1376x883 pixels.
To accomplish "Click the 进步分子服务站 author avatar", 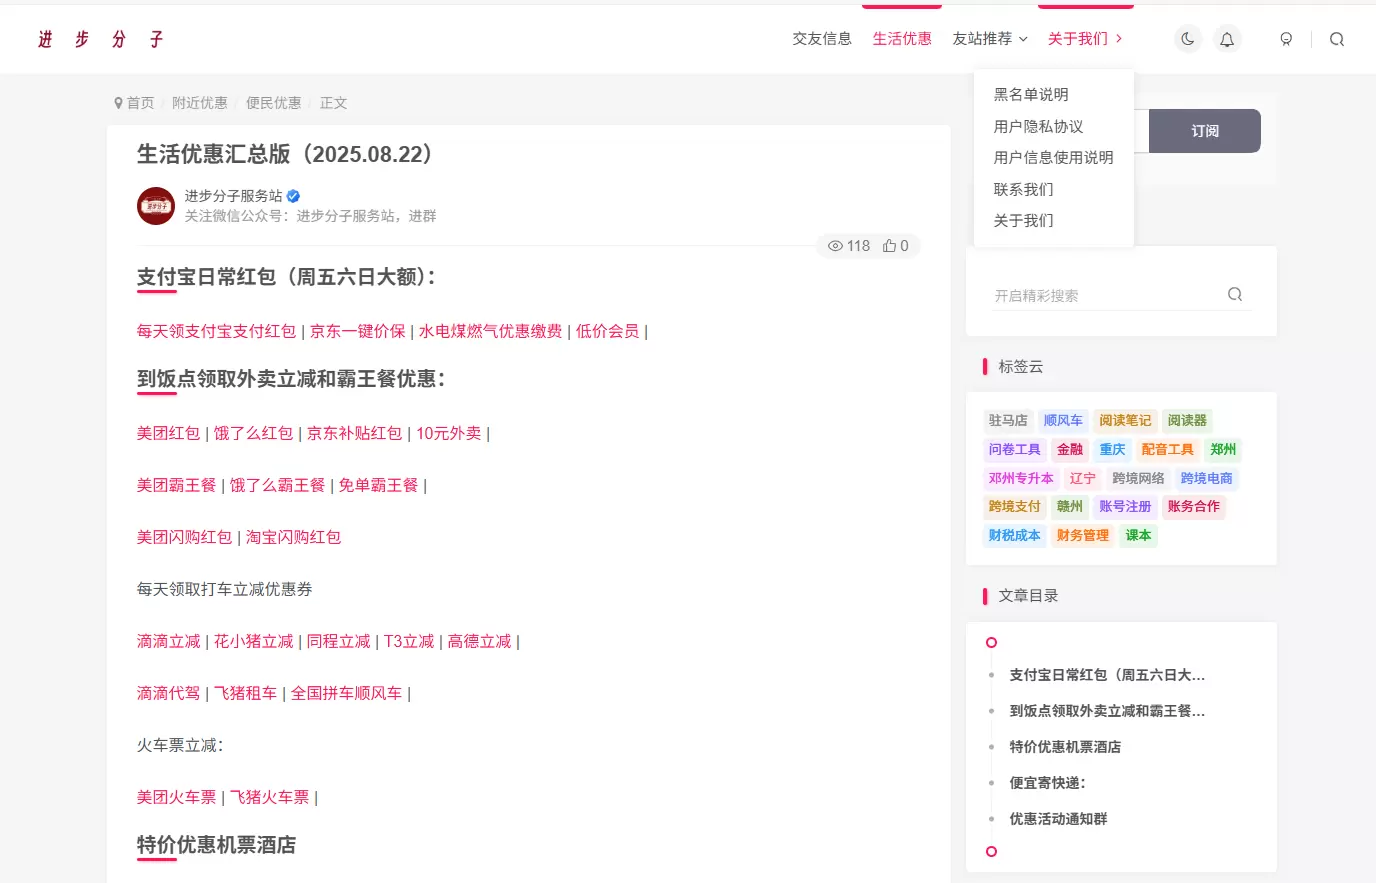I will [x=156, y=206].
